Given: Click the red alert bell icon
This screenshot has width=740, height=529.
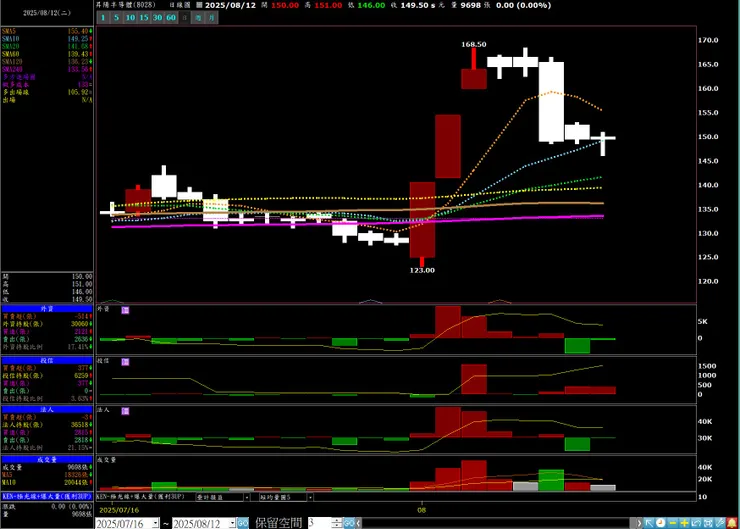Looking at the screenshot, I should click(732, 523).
